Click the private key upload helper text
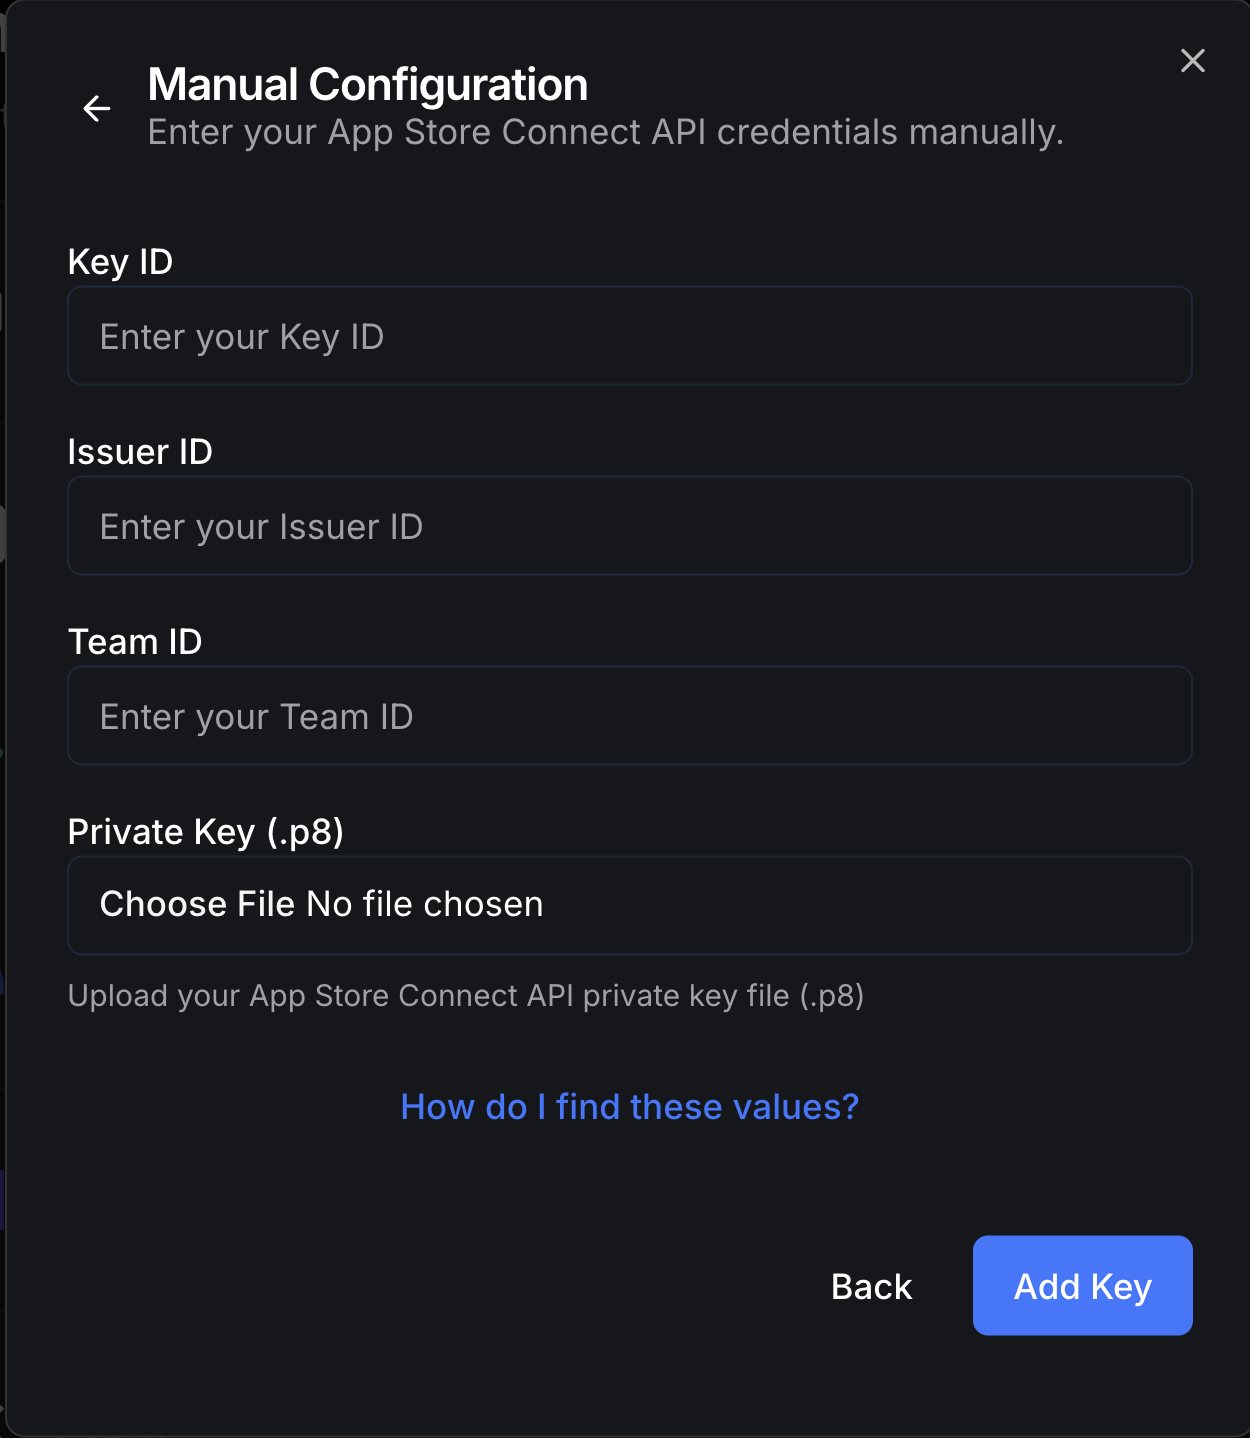Viewport: 1250px width, 1438px height. pos(466,996)
